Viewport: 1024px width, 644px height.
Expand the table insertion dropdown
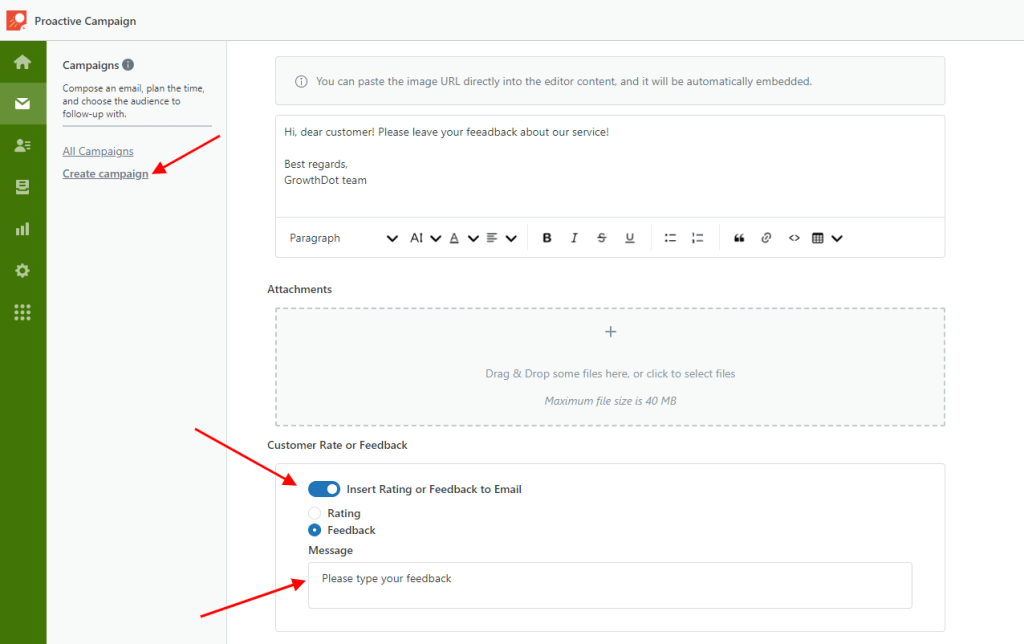pos(837,238)
